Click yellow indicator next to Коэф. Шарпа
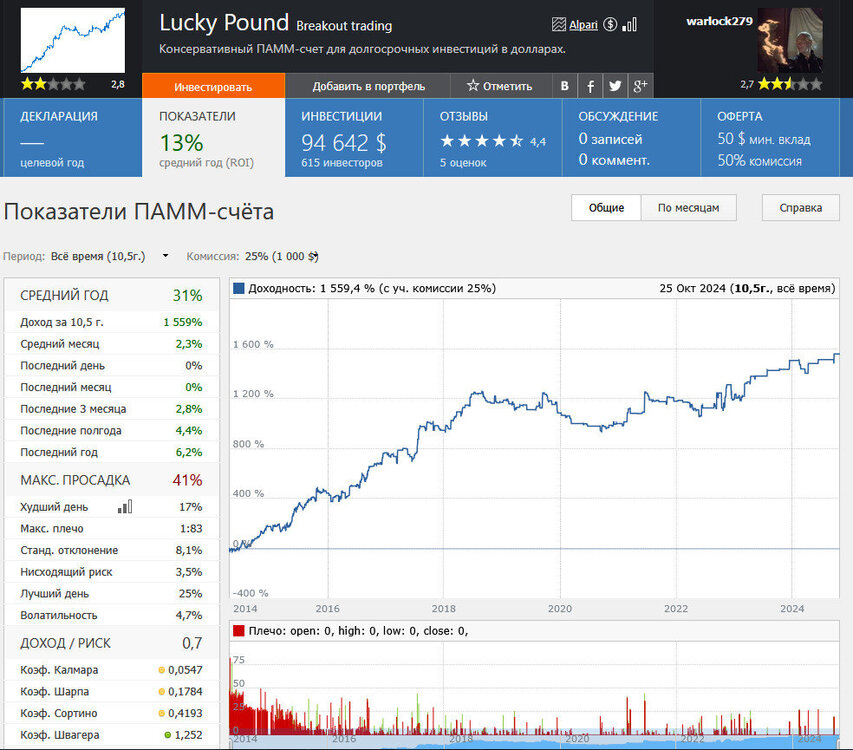 click(x=162, y=692)
